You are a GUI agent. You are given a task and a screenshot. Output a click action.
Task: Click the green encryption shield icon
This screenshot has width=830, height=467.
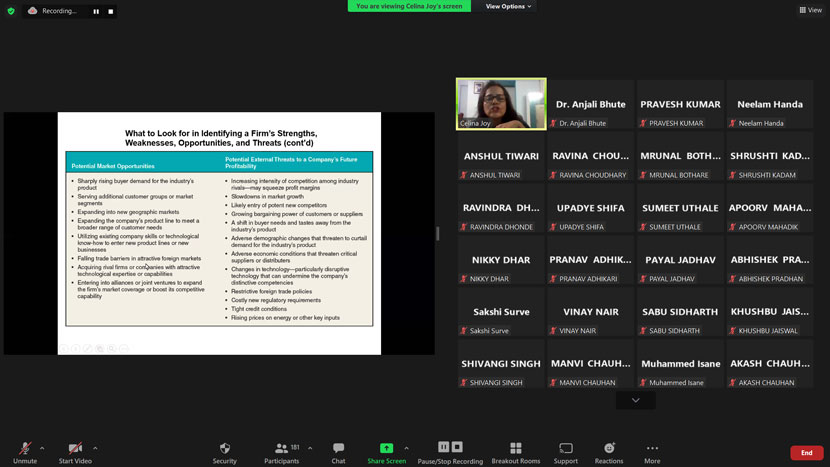[11, 11]
